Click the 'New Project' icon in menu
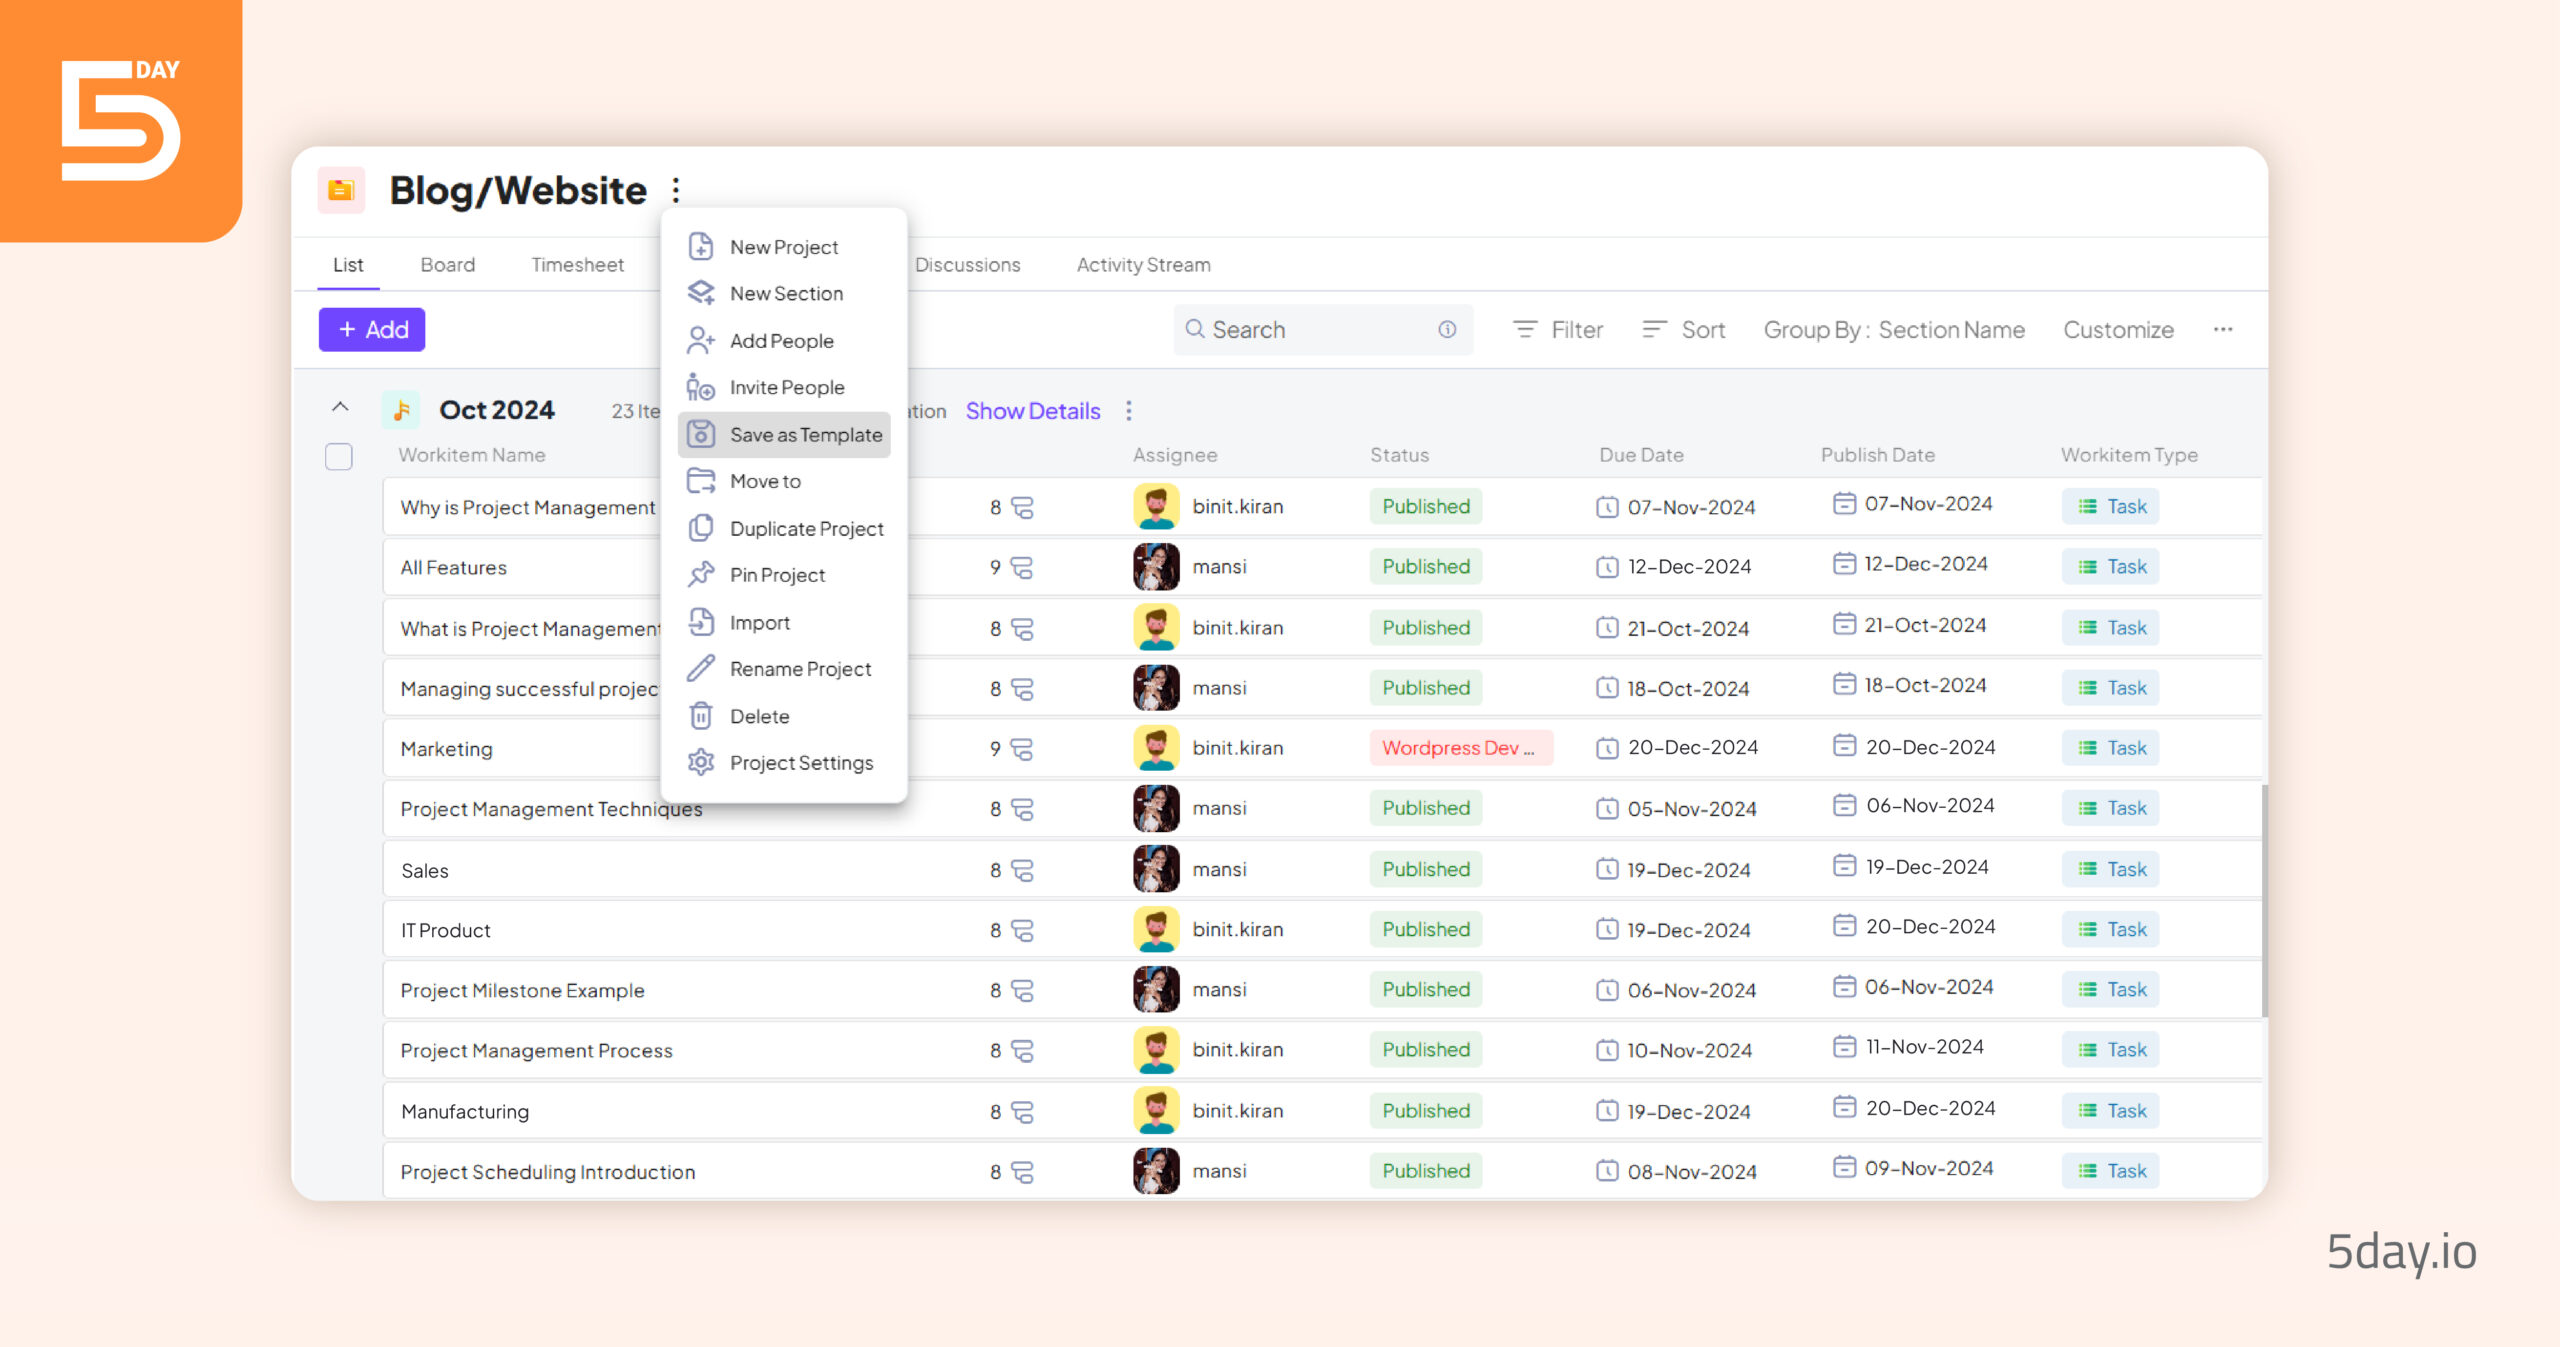This screenshot has height=1347, width=2560. 699,245
